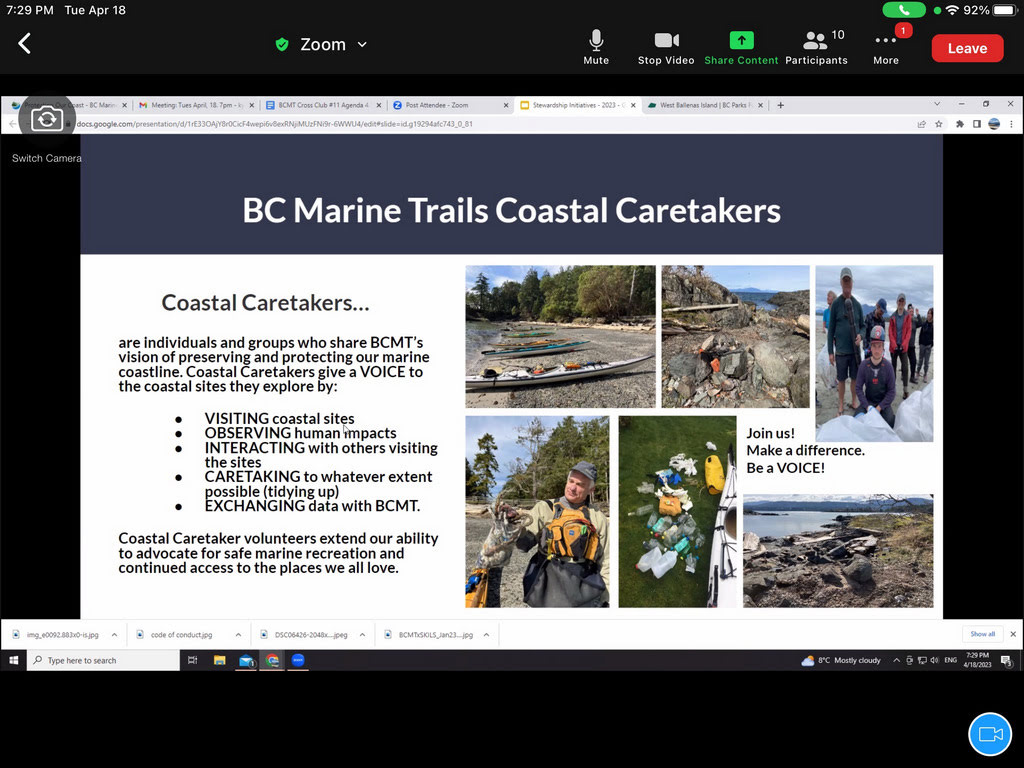Open the Windows notification center
Image resolution: width=1024 pixels, height=768 pixels.
pos(1006,660)
